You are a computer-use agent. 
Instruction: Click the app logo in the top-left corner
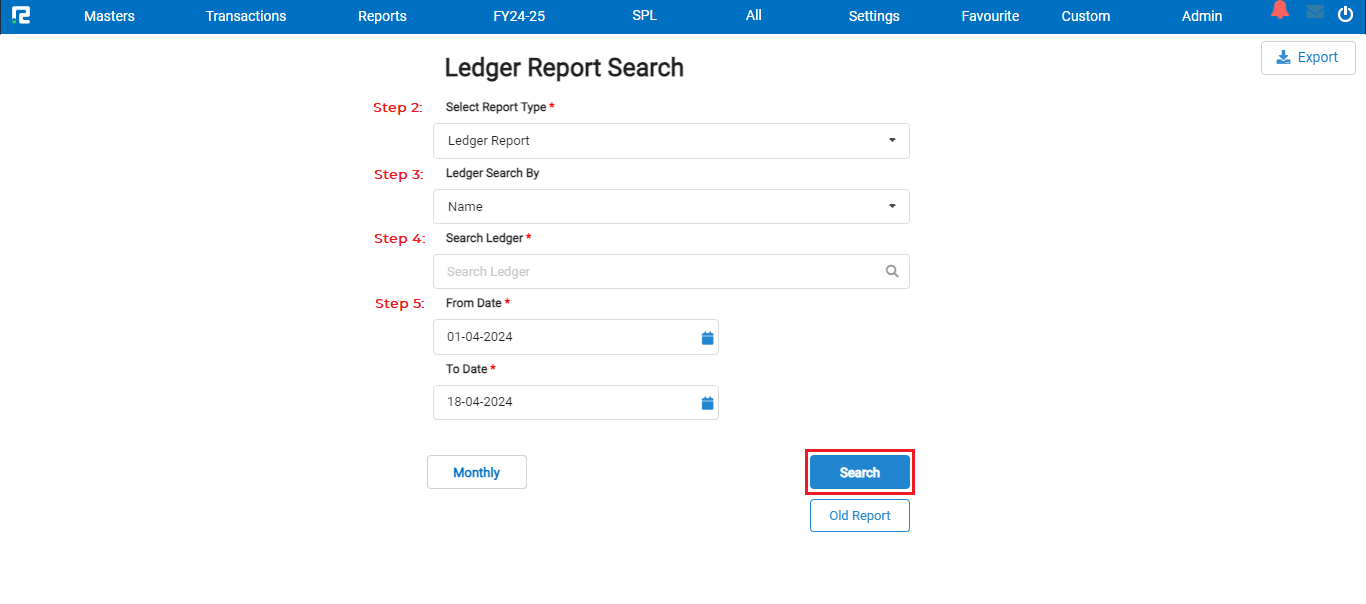[x=21, y=15]
